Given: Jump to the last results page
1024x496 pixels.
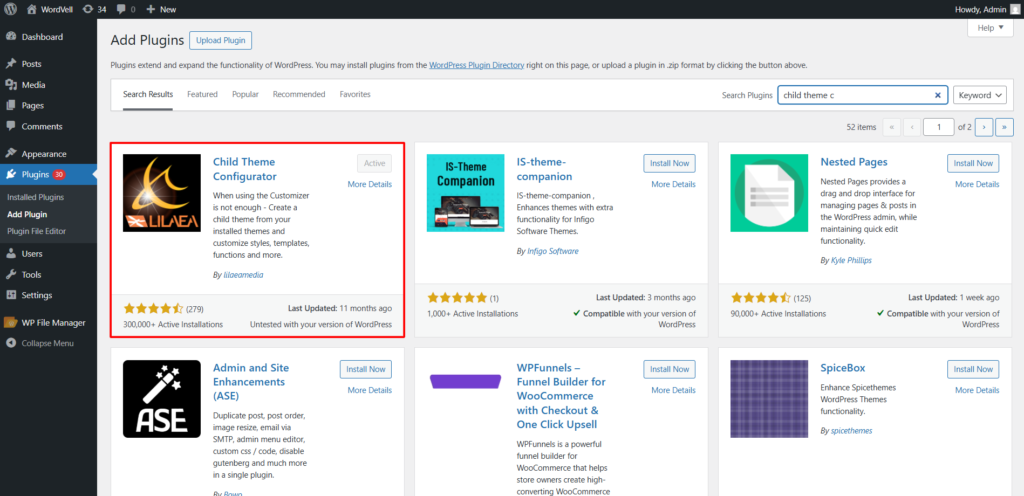Looking at the screenshot, I should tap(1004, 127).
